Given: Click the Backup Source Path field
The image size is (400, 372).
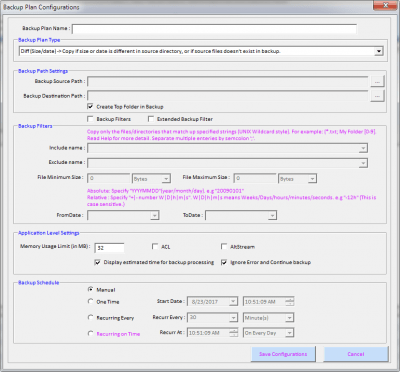Looking at the screenshot, I should pyautogui.click(x=228, y=81).
